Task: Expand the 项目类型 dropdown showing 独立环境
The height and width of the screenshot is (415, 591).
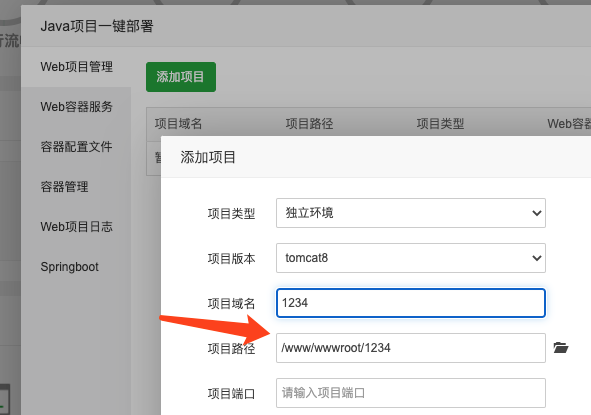Action: [x=411, y=213]
